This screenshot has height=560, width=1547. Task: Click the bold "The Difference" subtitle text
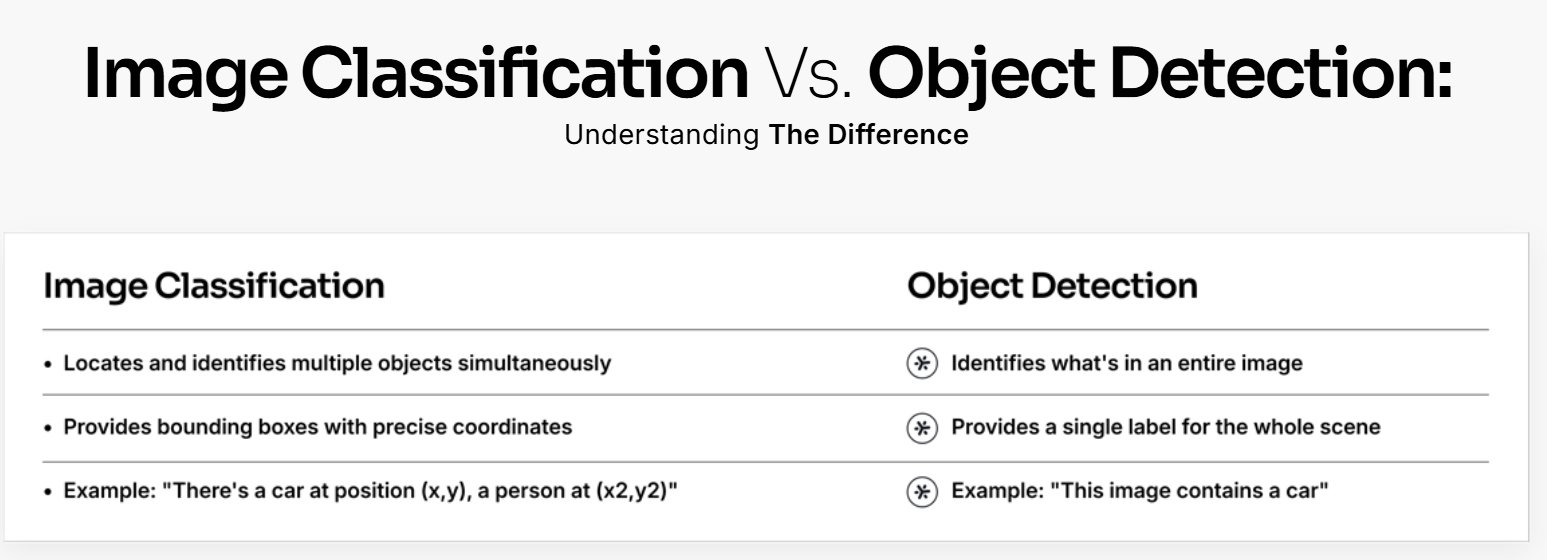click(x=868, y=135)
